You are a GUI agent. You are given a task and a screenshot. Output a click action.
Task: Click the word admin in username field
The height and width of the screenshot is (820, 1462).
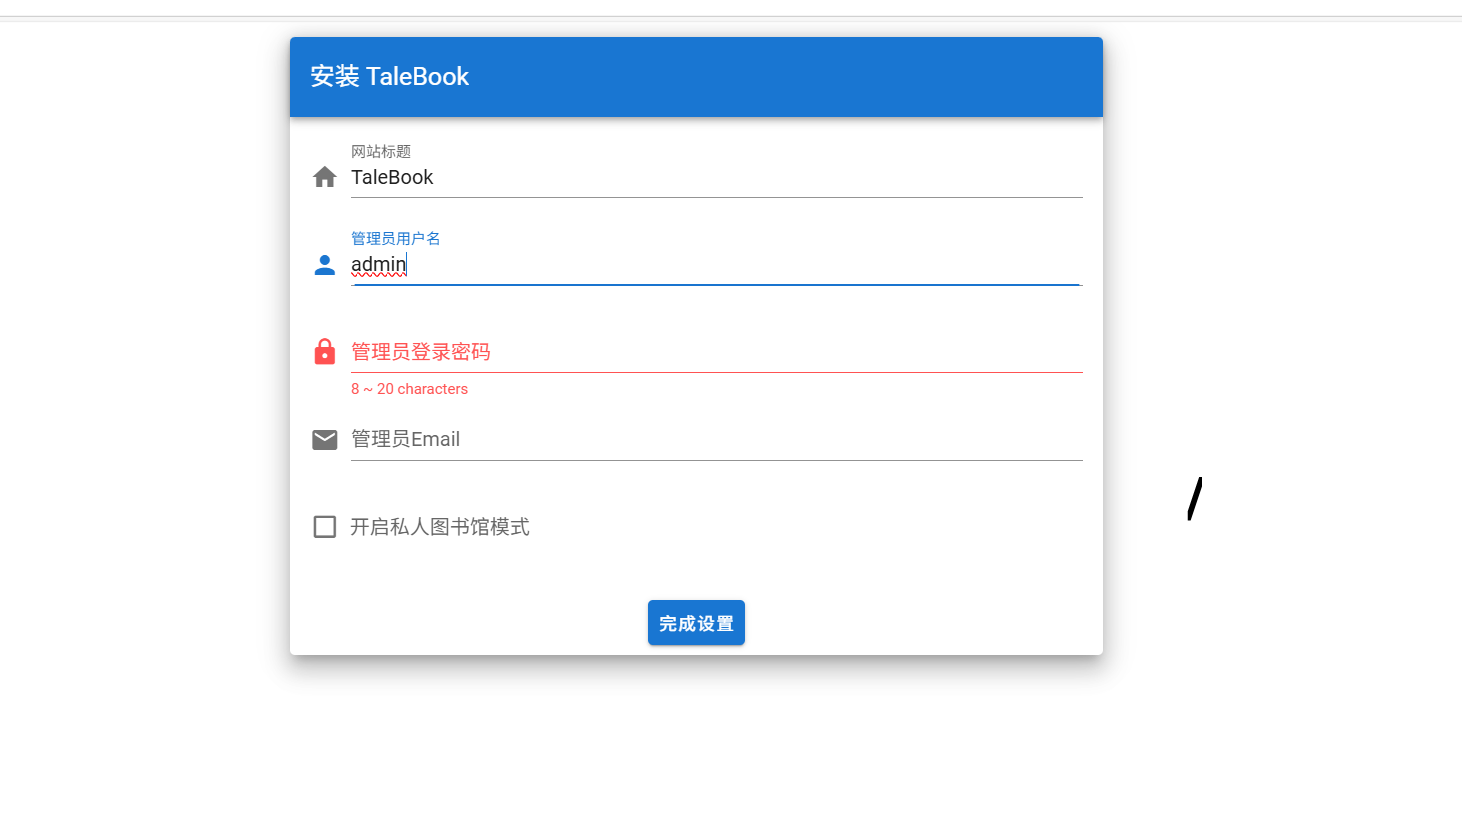pyautogui.click(x=378, y=264)
